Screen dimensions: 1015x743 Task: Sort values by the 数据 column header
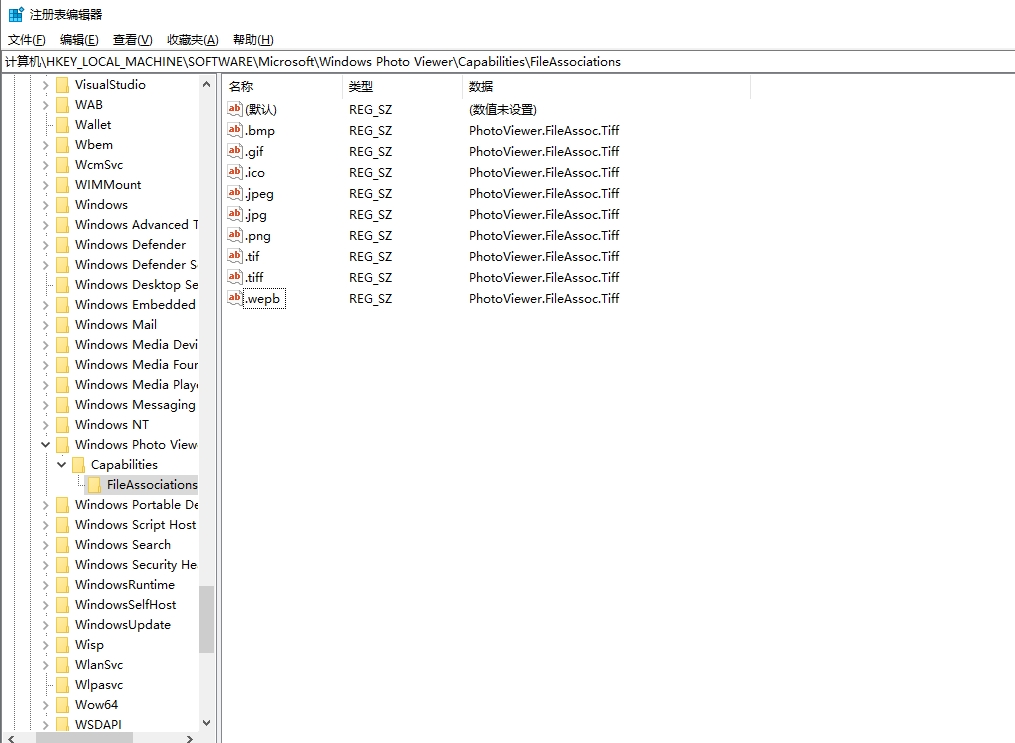pos(607,86)
